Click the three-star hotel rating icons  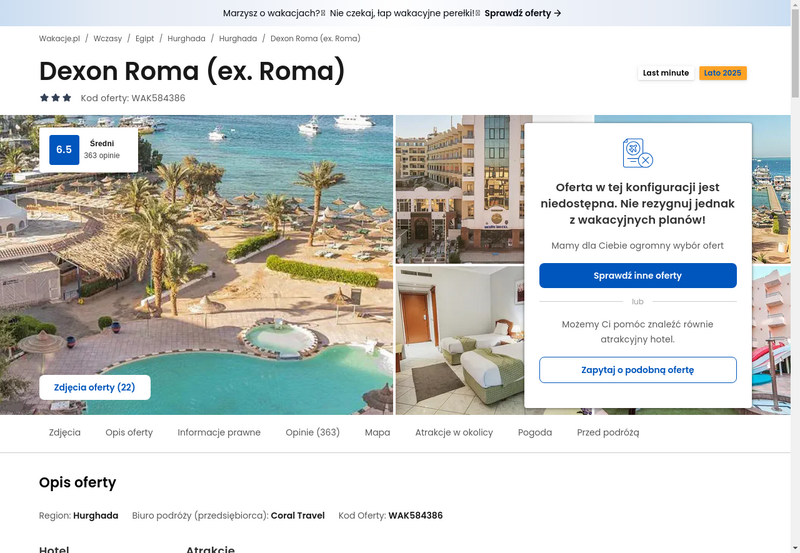coord(56,97)
